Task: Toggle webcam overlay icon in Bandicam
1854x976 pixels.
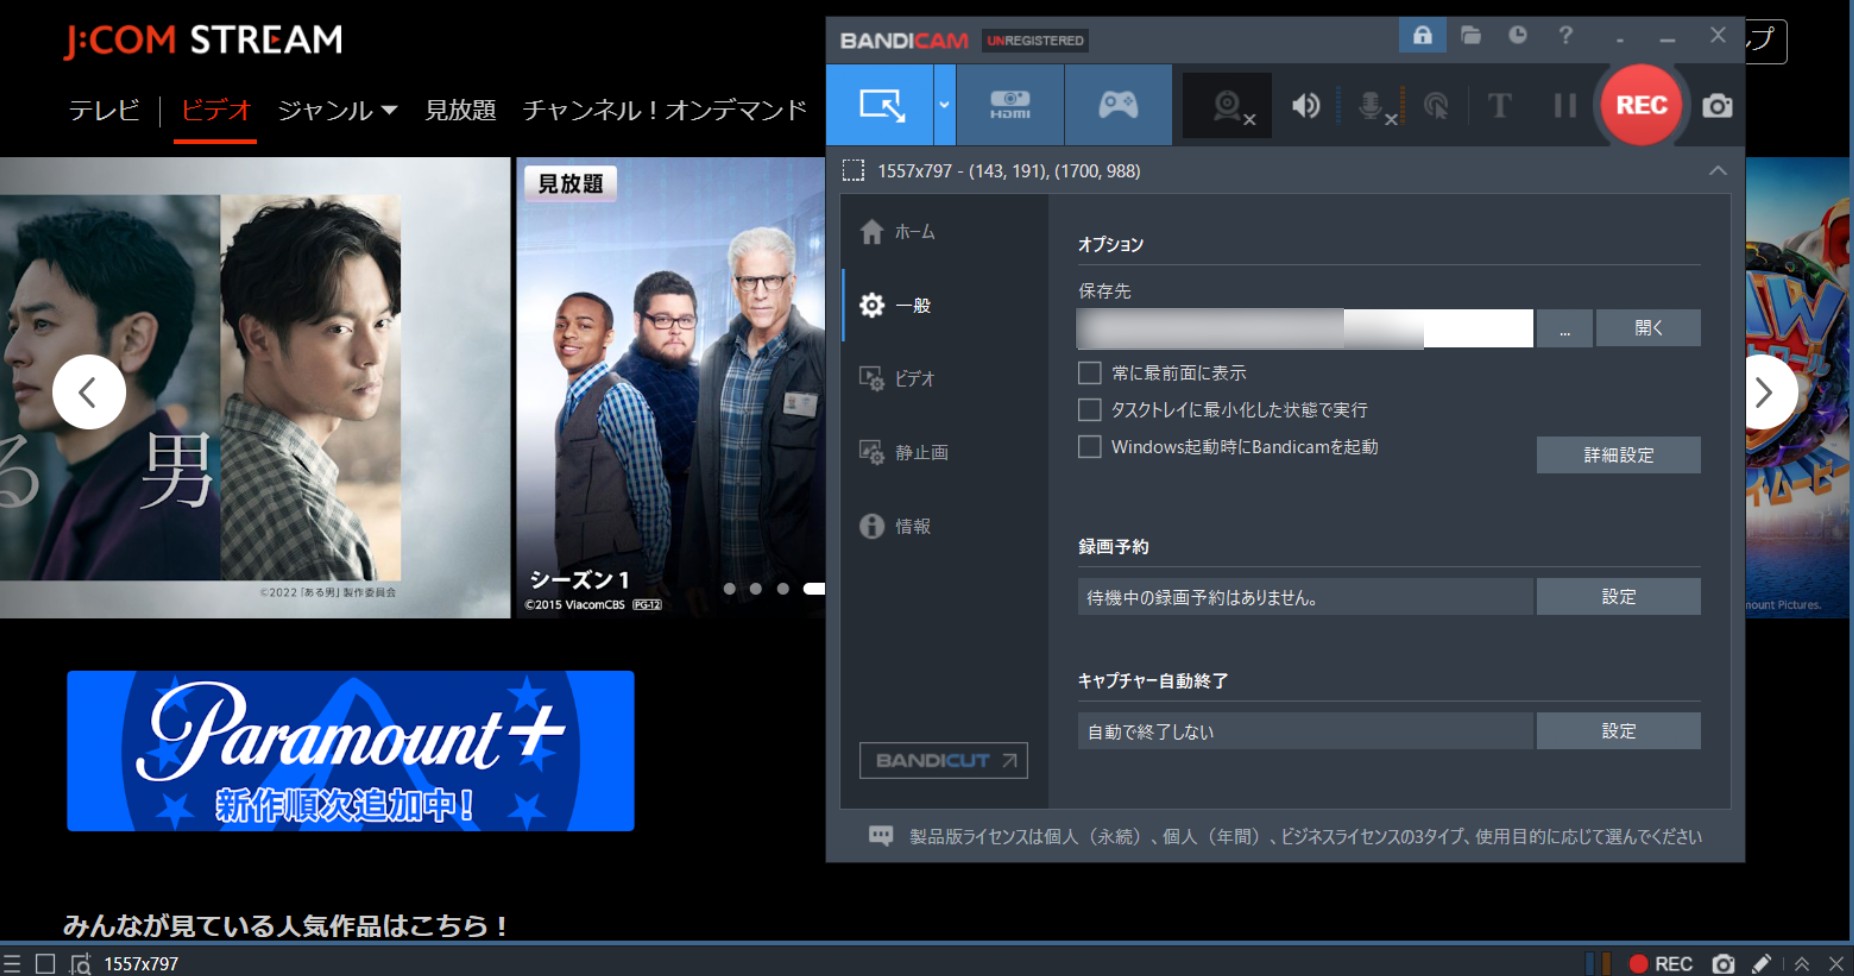Action: [x=1228, y=105]
